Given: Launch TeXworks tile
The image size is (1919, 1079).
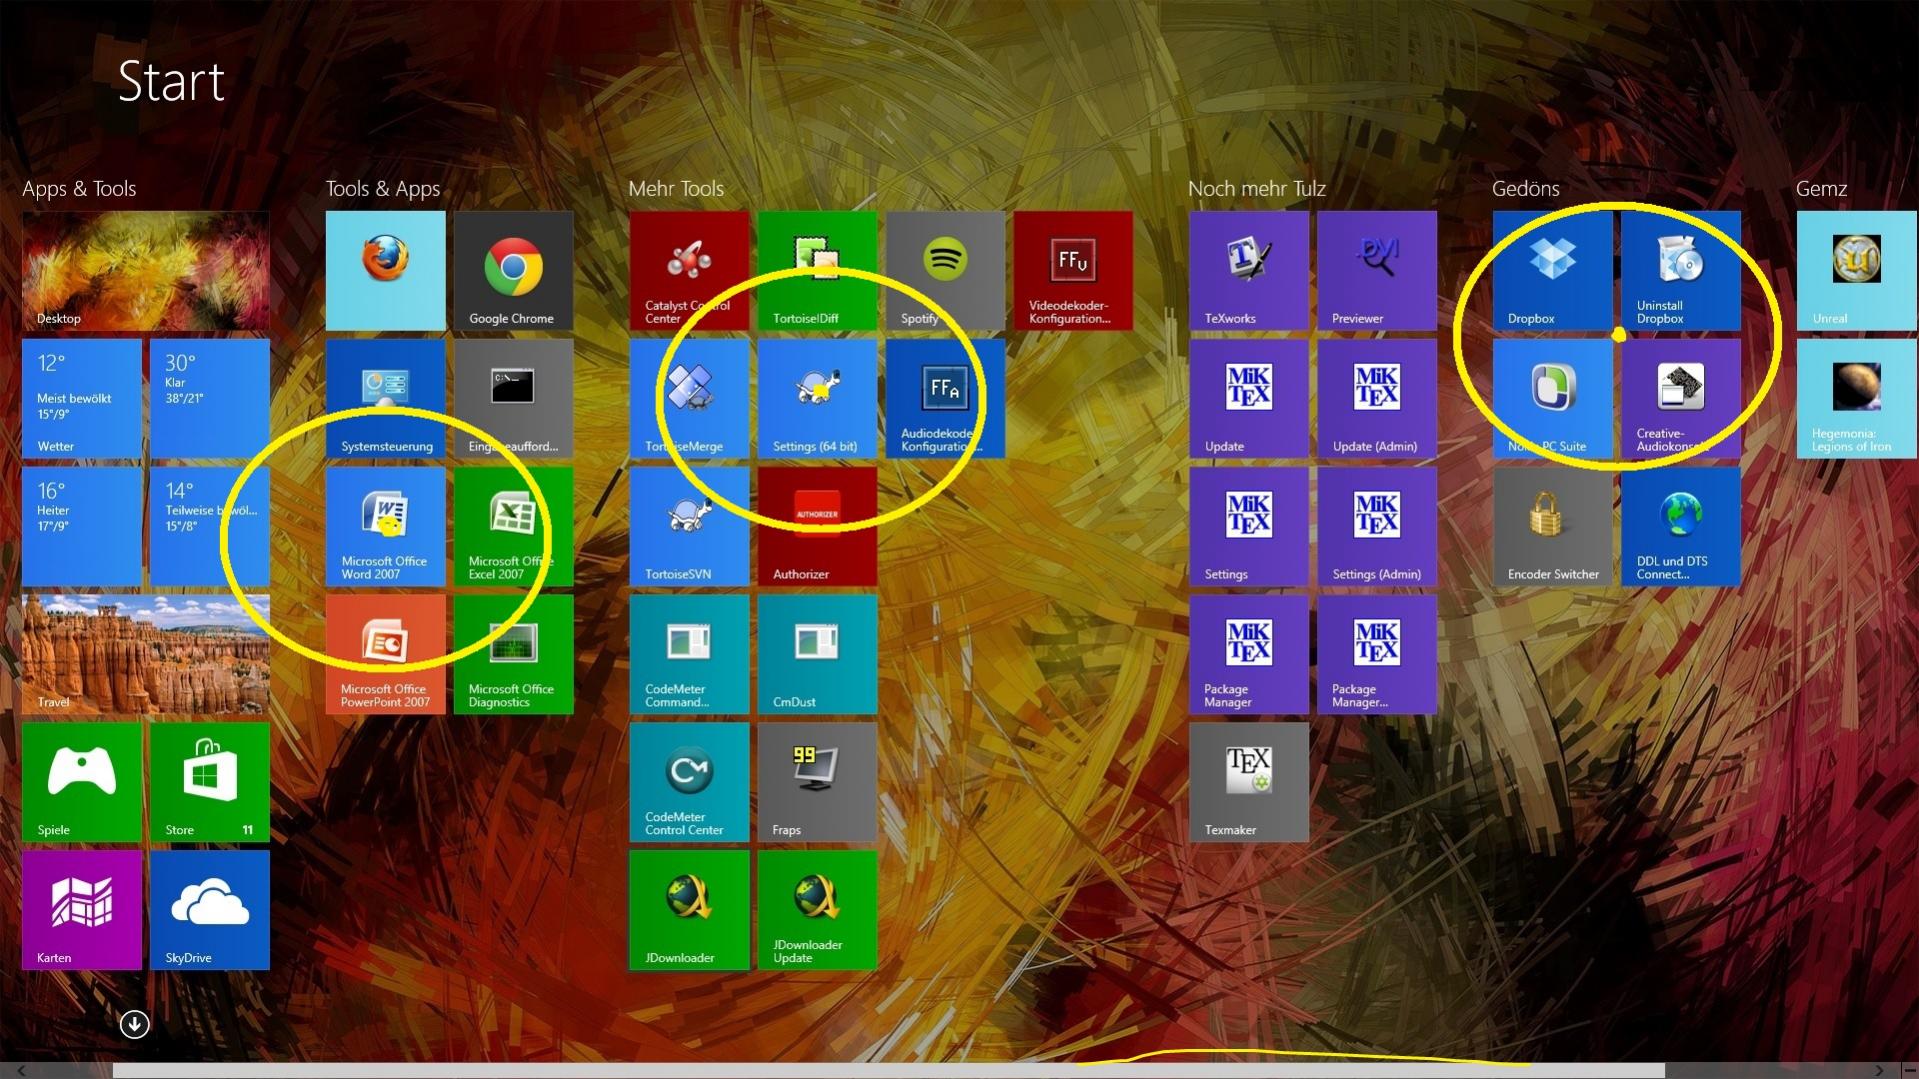Looking at the screenshot, I should (x=1249, y=270).
